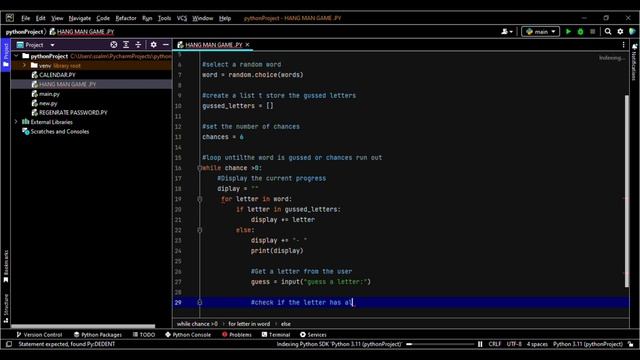Close the HANG MAN GAME .PY tab

[x=247, y=45]
